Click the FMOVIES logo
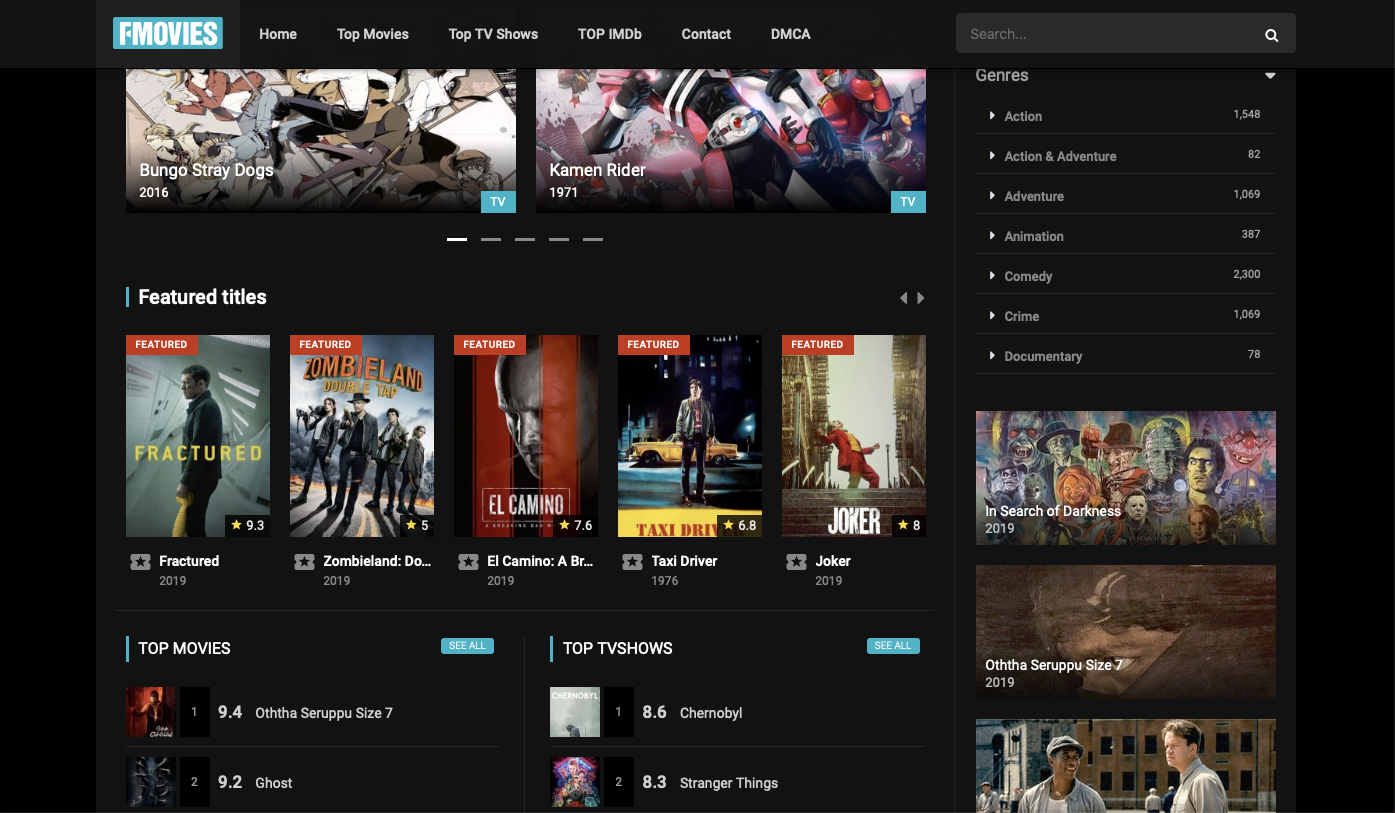This screenshot has height=813, width=1395. [168, 34]
